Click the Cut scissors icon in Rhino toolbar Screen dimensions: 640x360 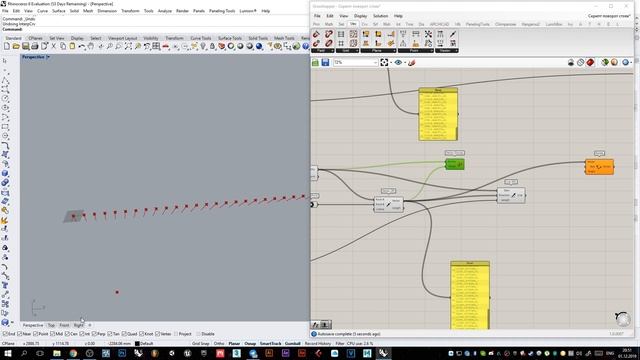53,47
